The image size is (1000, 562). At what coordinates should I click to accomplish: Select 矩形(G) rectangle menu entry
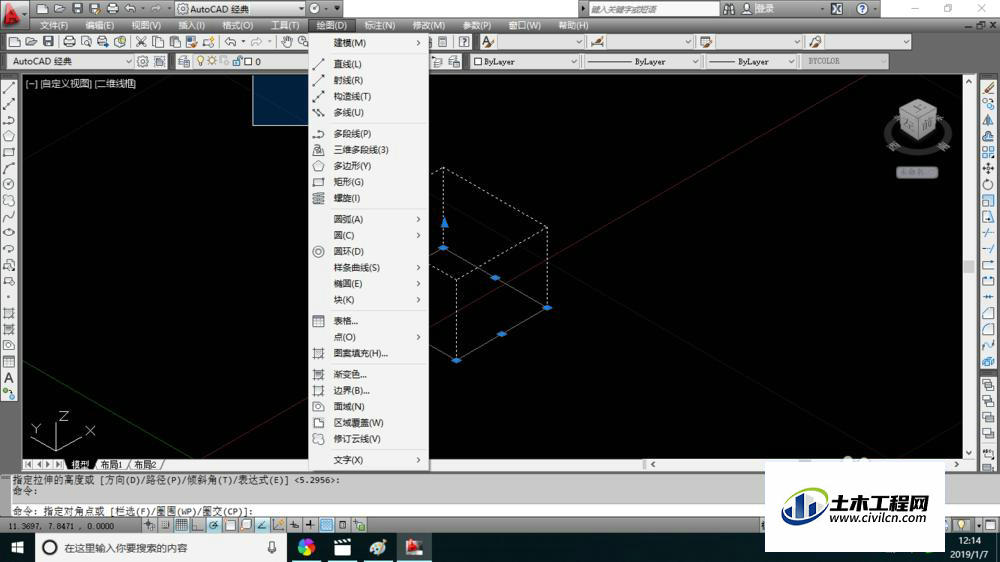pyautogui.click(x=368, y=182)
